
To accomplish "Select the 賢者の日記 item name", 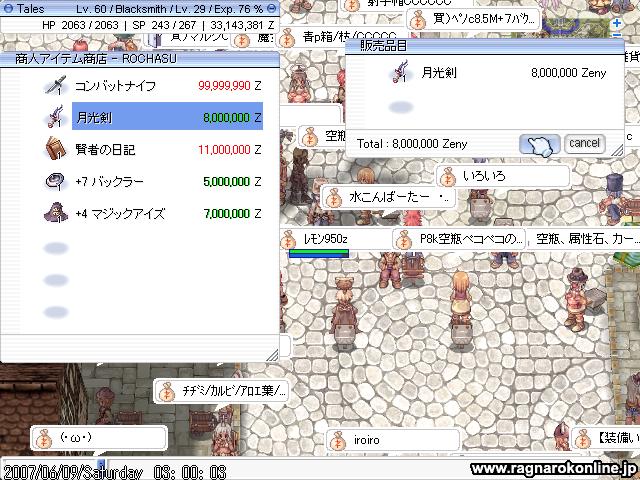I will (105, 149).
